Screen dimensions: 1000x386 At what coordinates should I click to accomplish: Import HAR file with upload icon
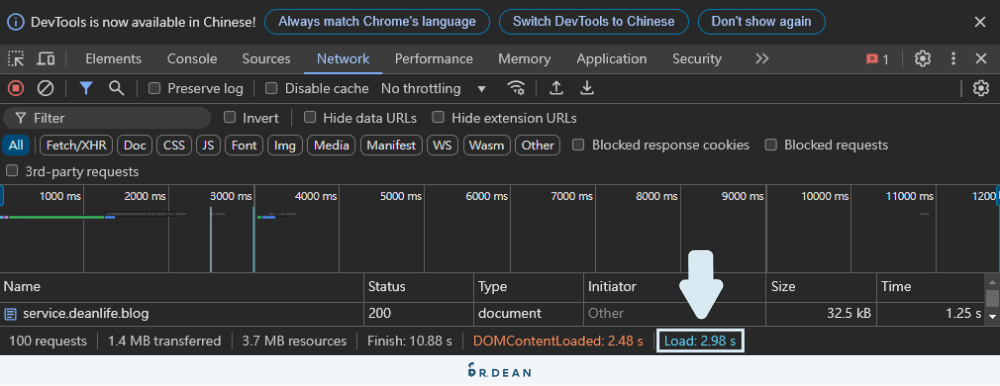[x=556, y=88]
